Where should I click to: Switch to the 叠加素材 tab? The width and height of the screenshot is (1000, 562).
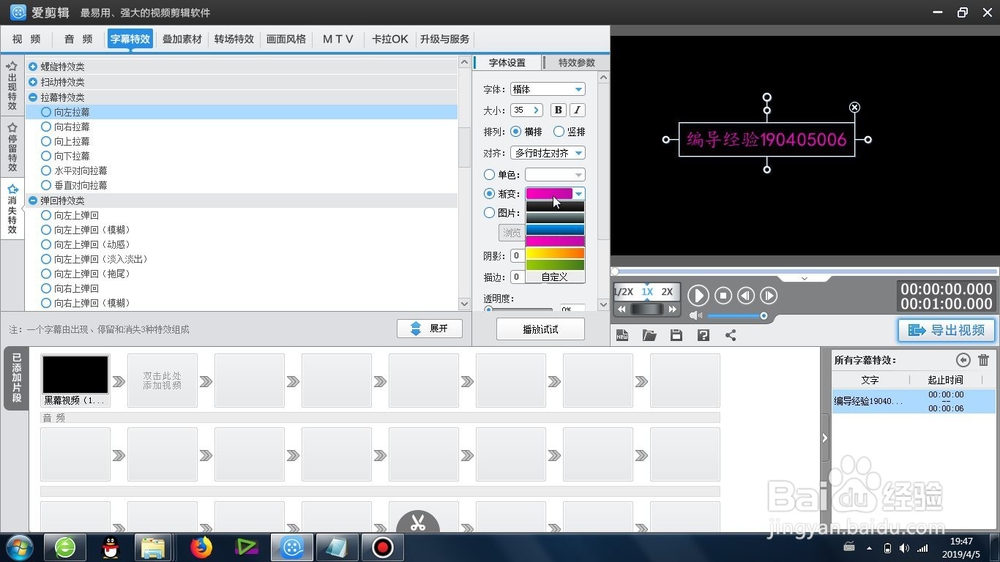click(182, 39)
